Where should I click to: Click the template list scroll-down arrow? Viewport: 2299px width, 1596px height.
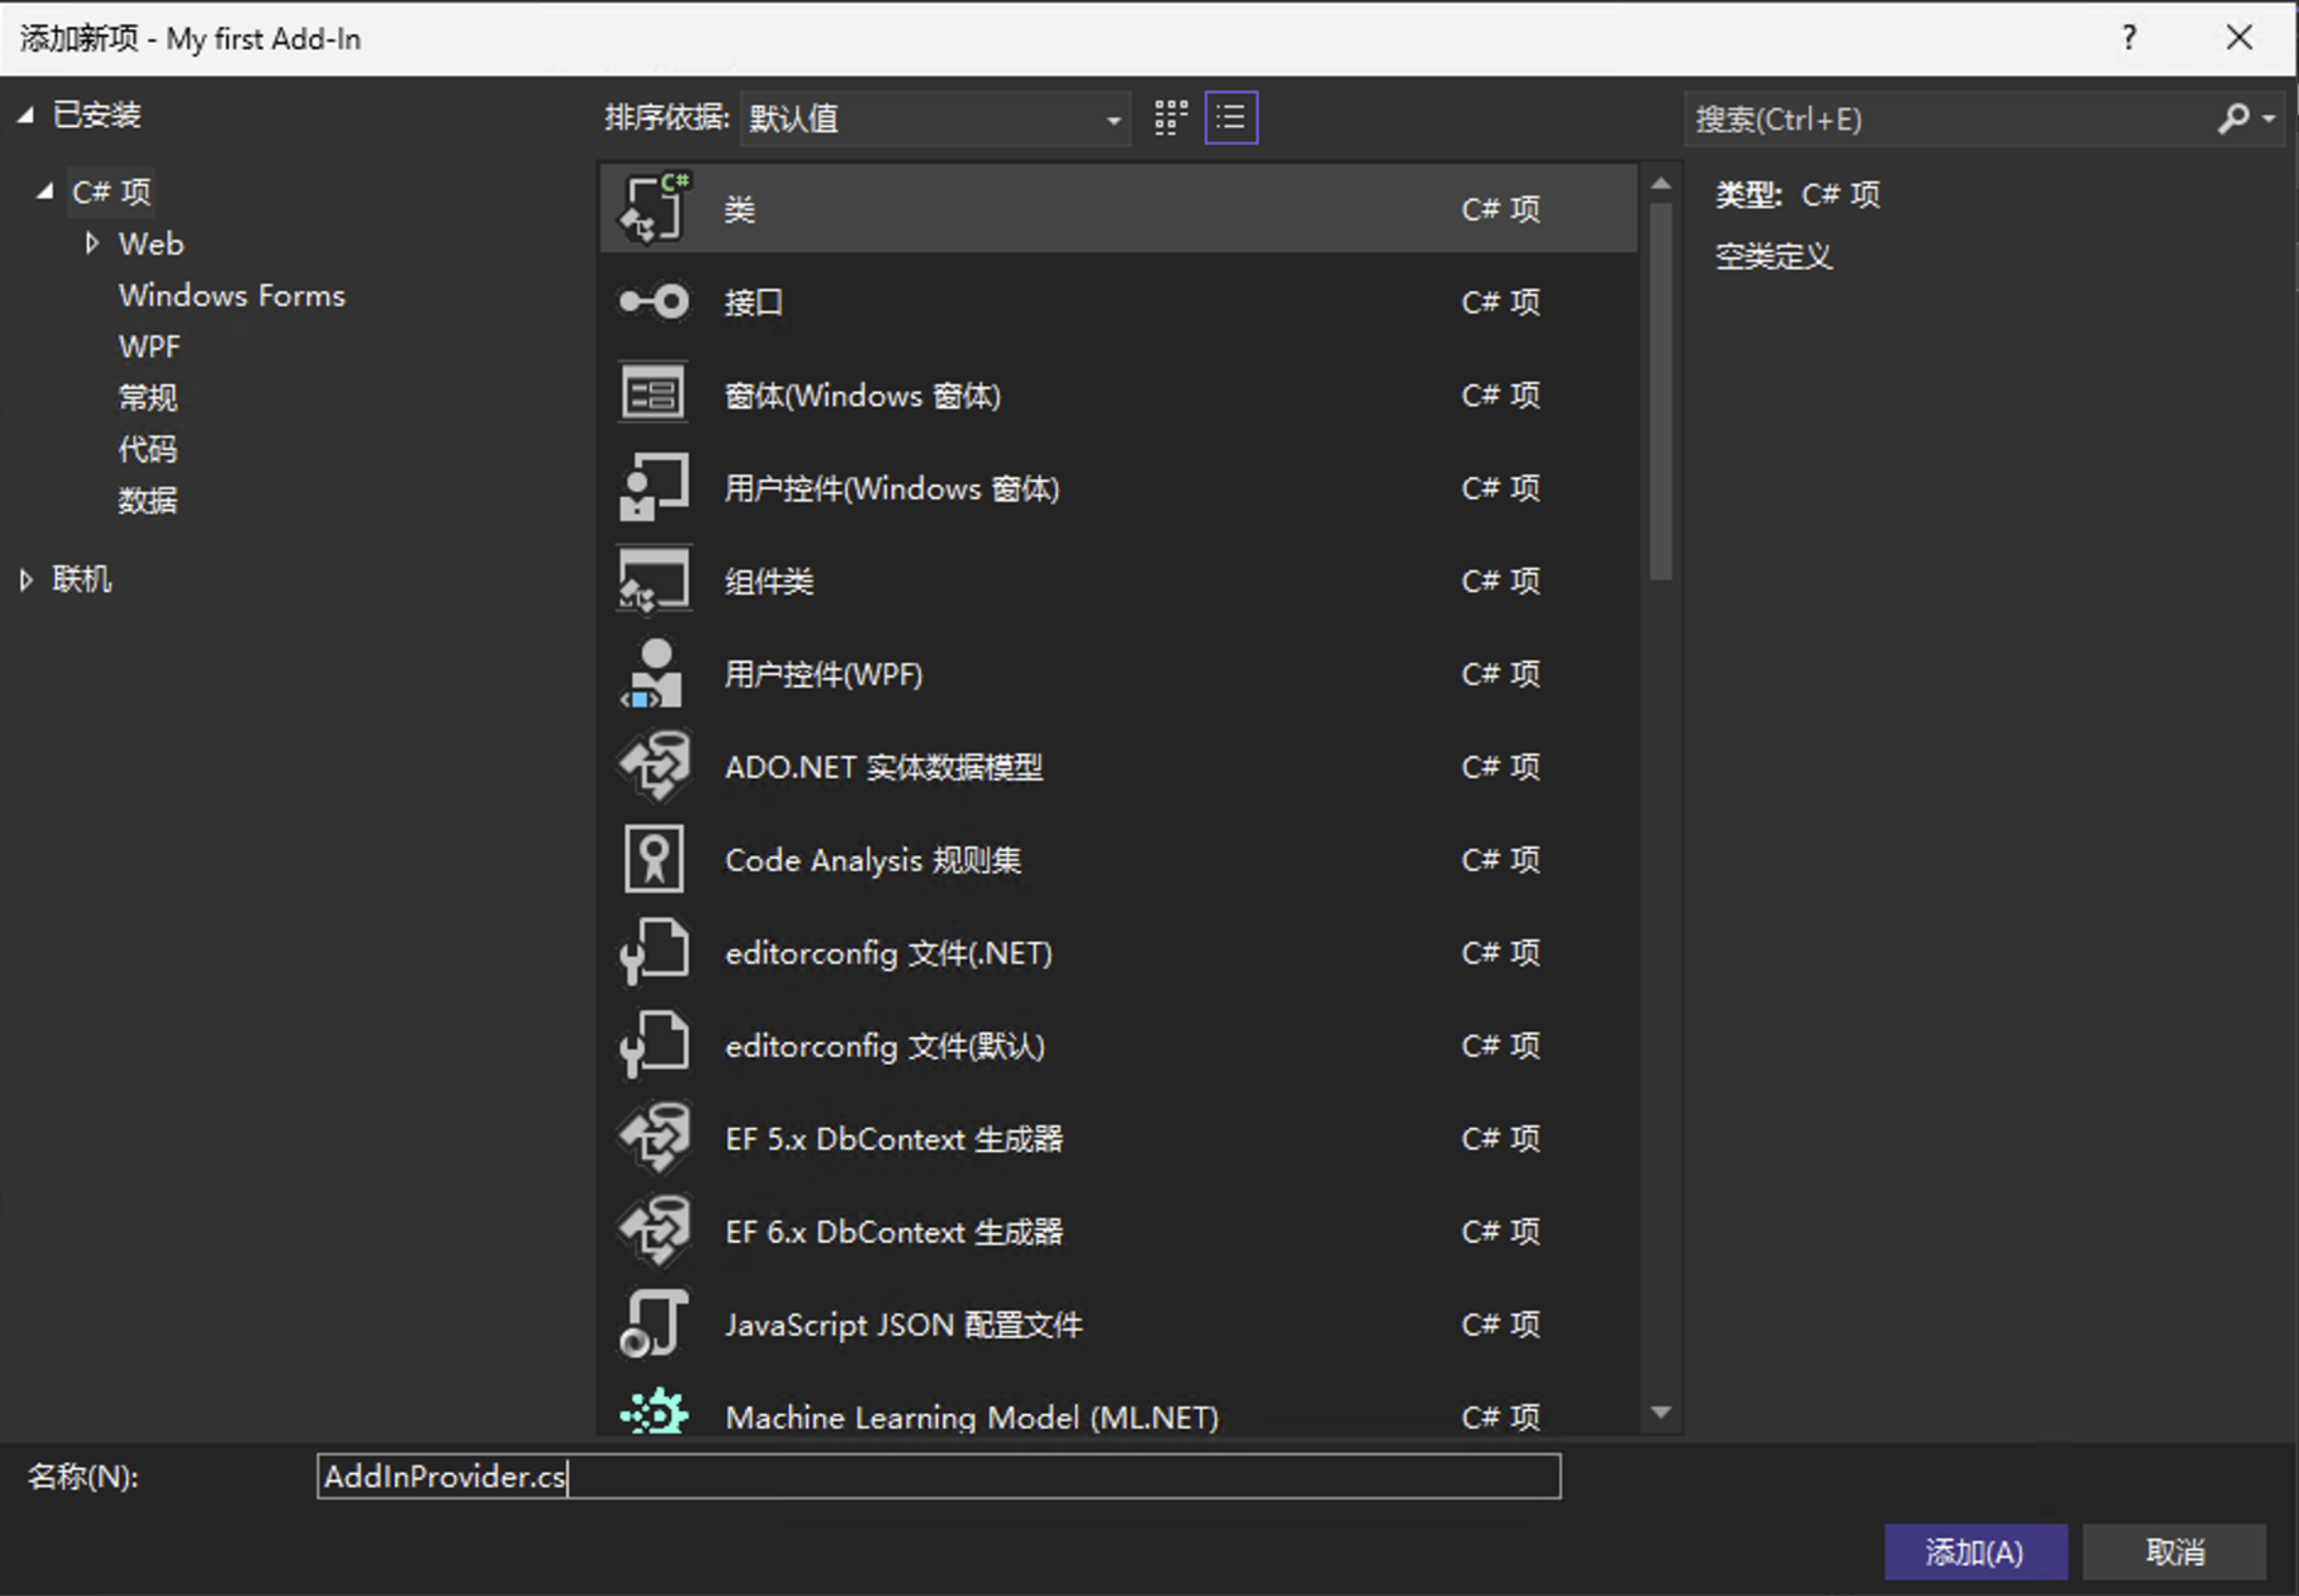[x=1661, y=1412]
